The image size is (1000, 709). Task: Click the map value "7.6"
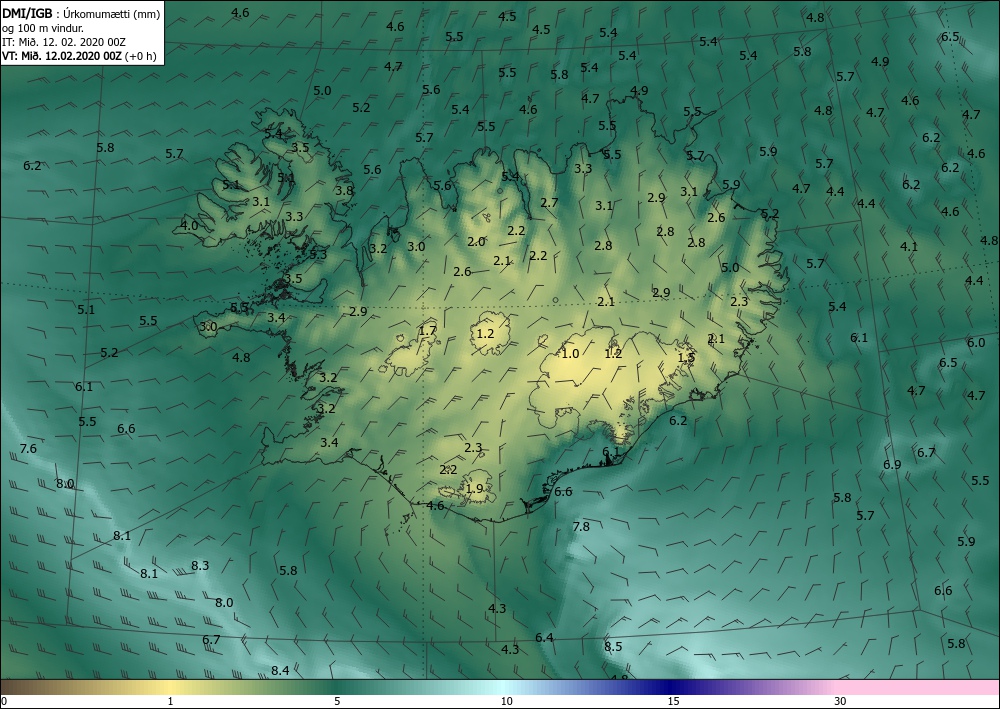tap(28, 449)
